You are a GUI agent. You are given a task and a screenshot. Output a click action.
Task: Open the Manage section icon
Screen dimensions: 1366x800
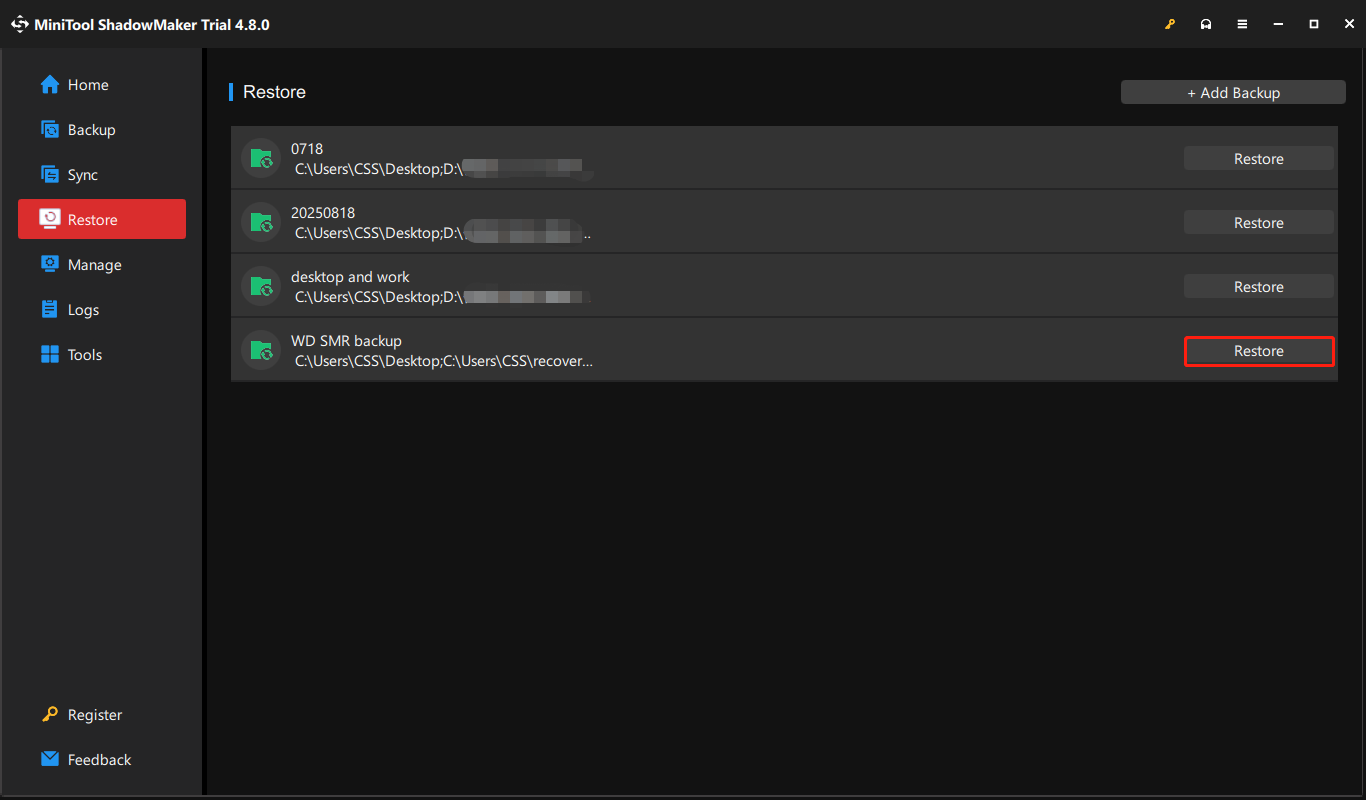coord(49,264)
